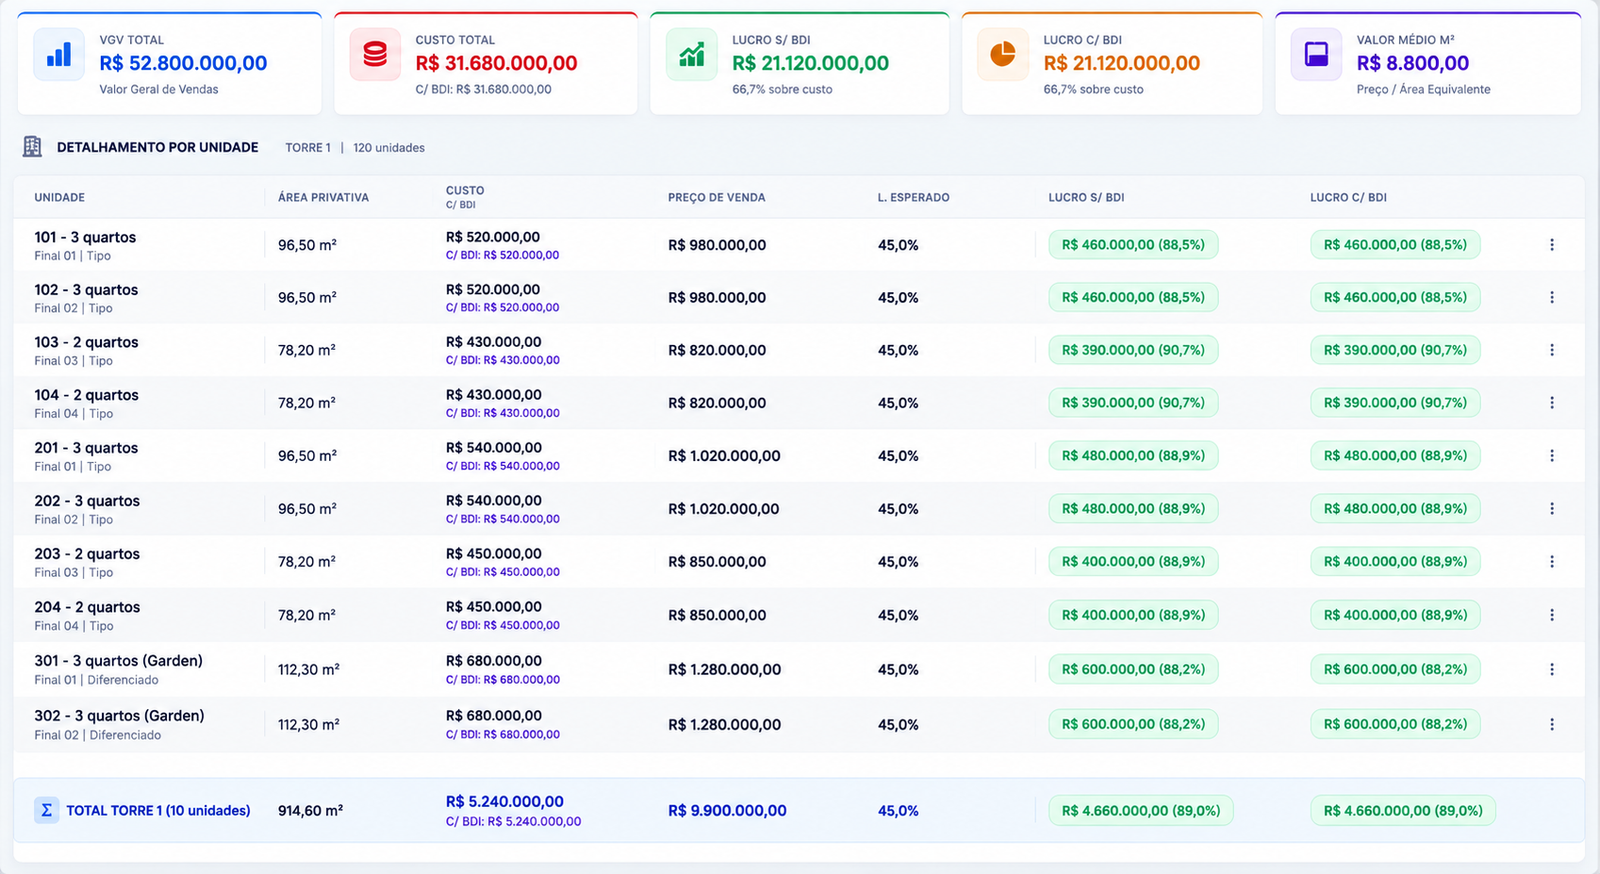
Task: Click the 120 unidades count label
Action: pos(389,148)
